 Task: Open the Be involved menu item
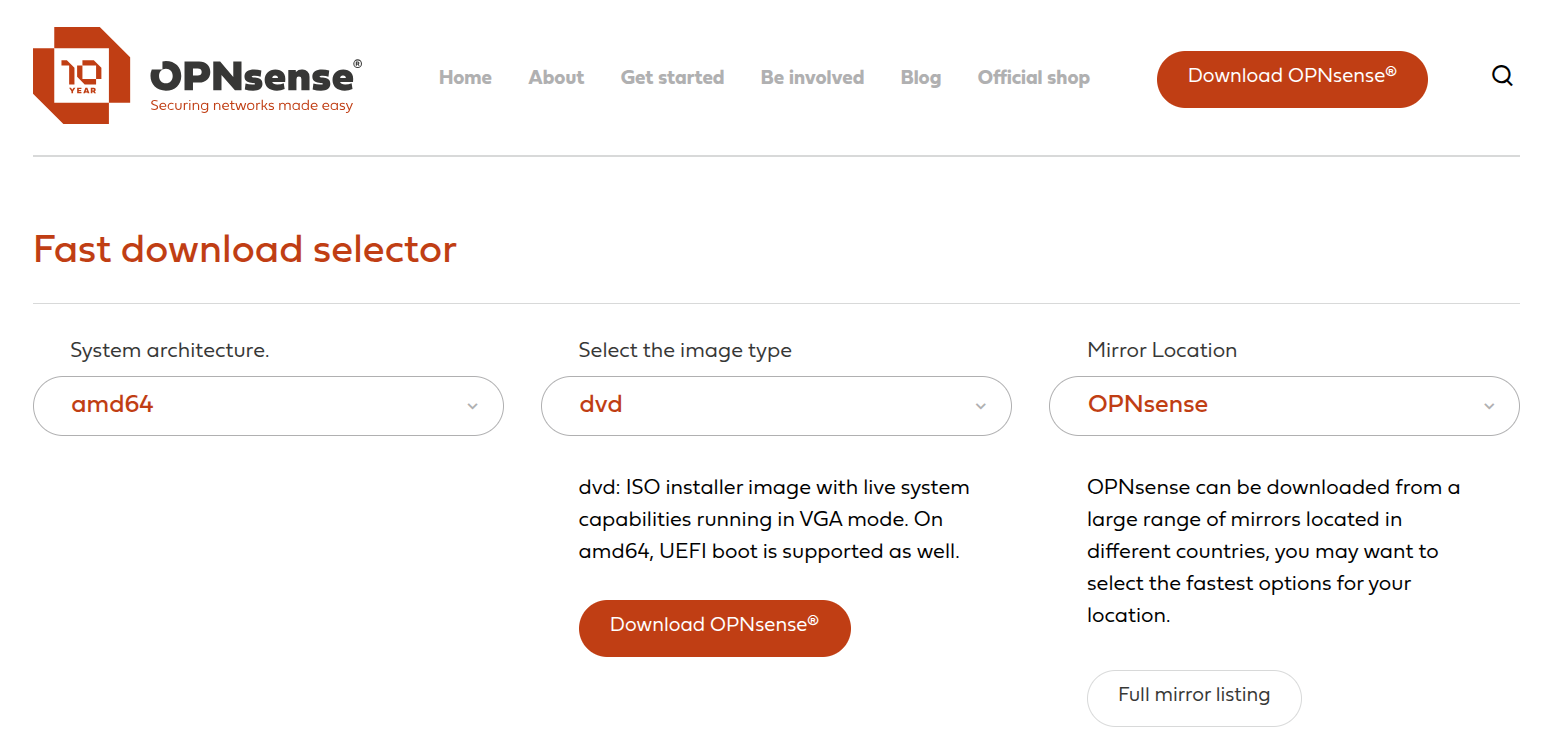[812, 78]
